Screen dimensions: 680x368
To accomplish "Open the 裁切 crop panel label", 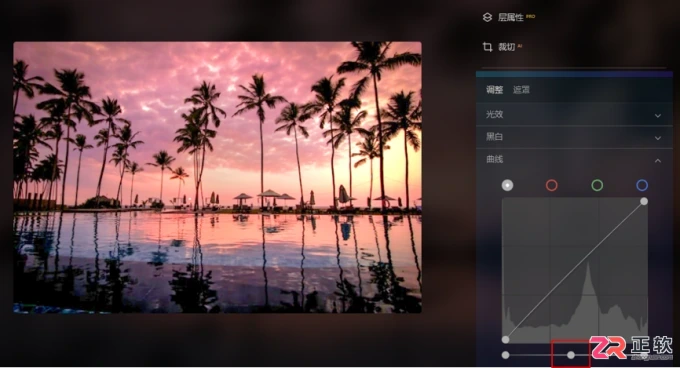I will click(x=506, y=47).
